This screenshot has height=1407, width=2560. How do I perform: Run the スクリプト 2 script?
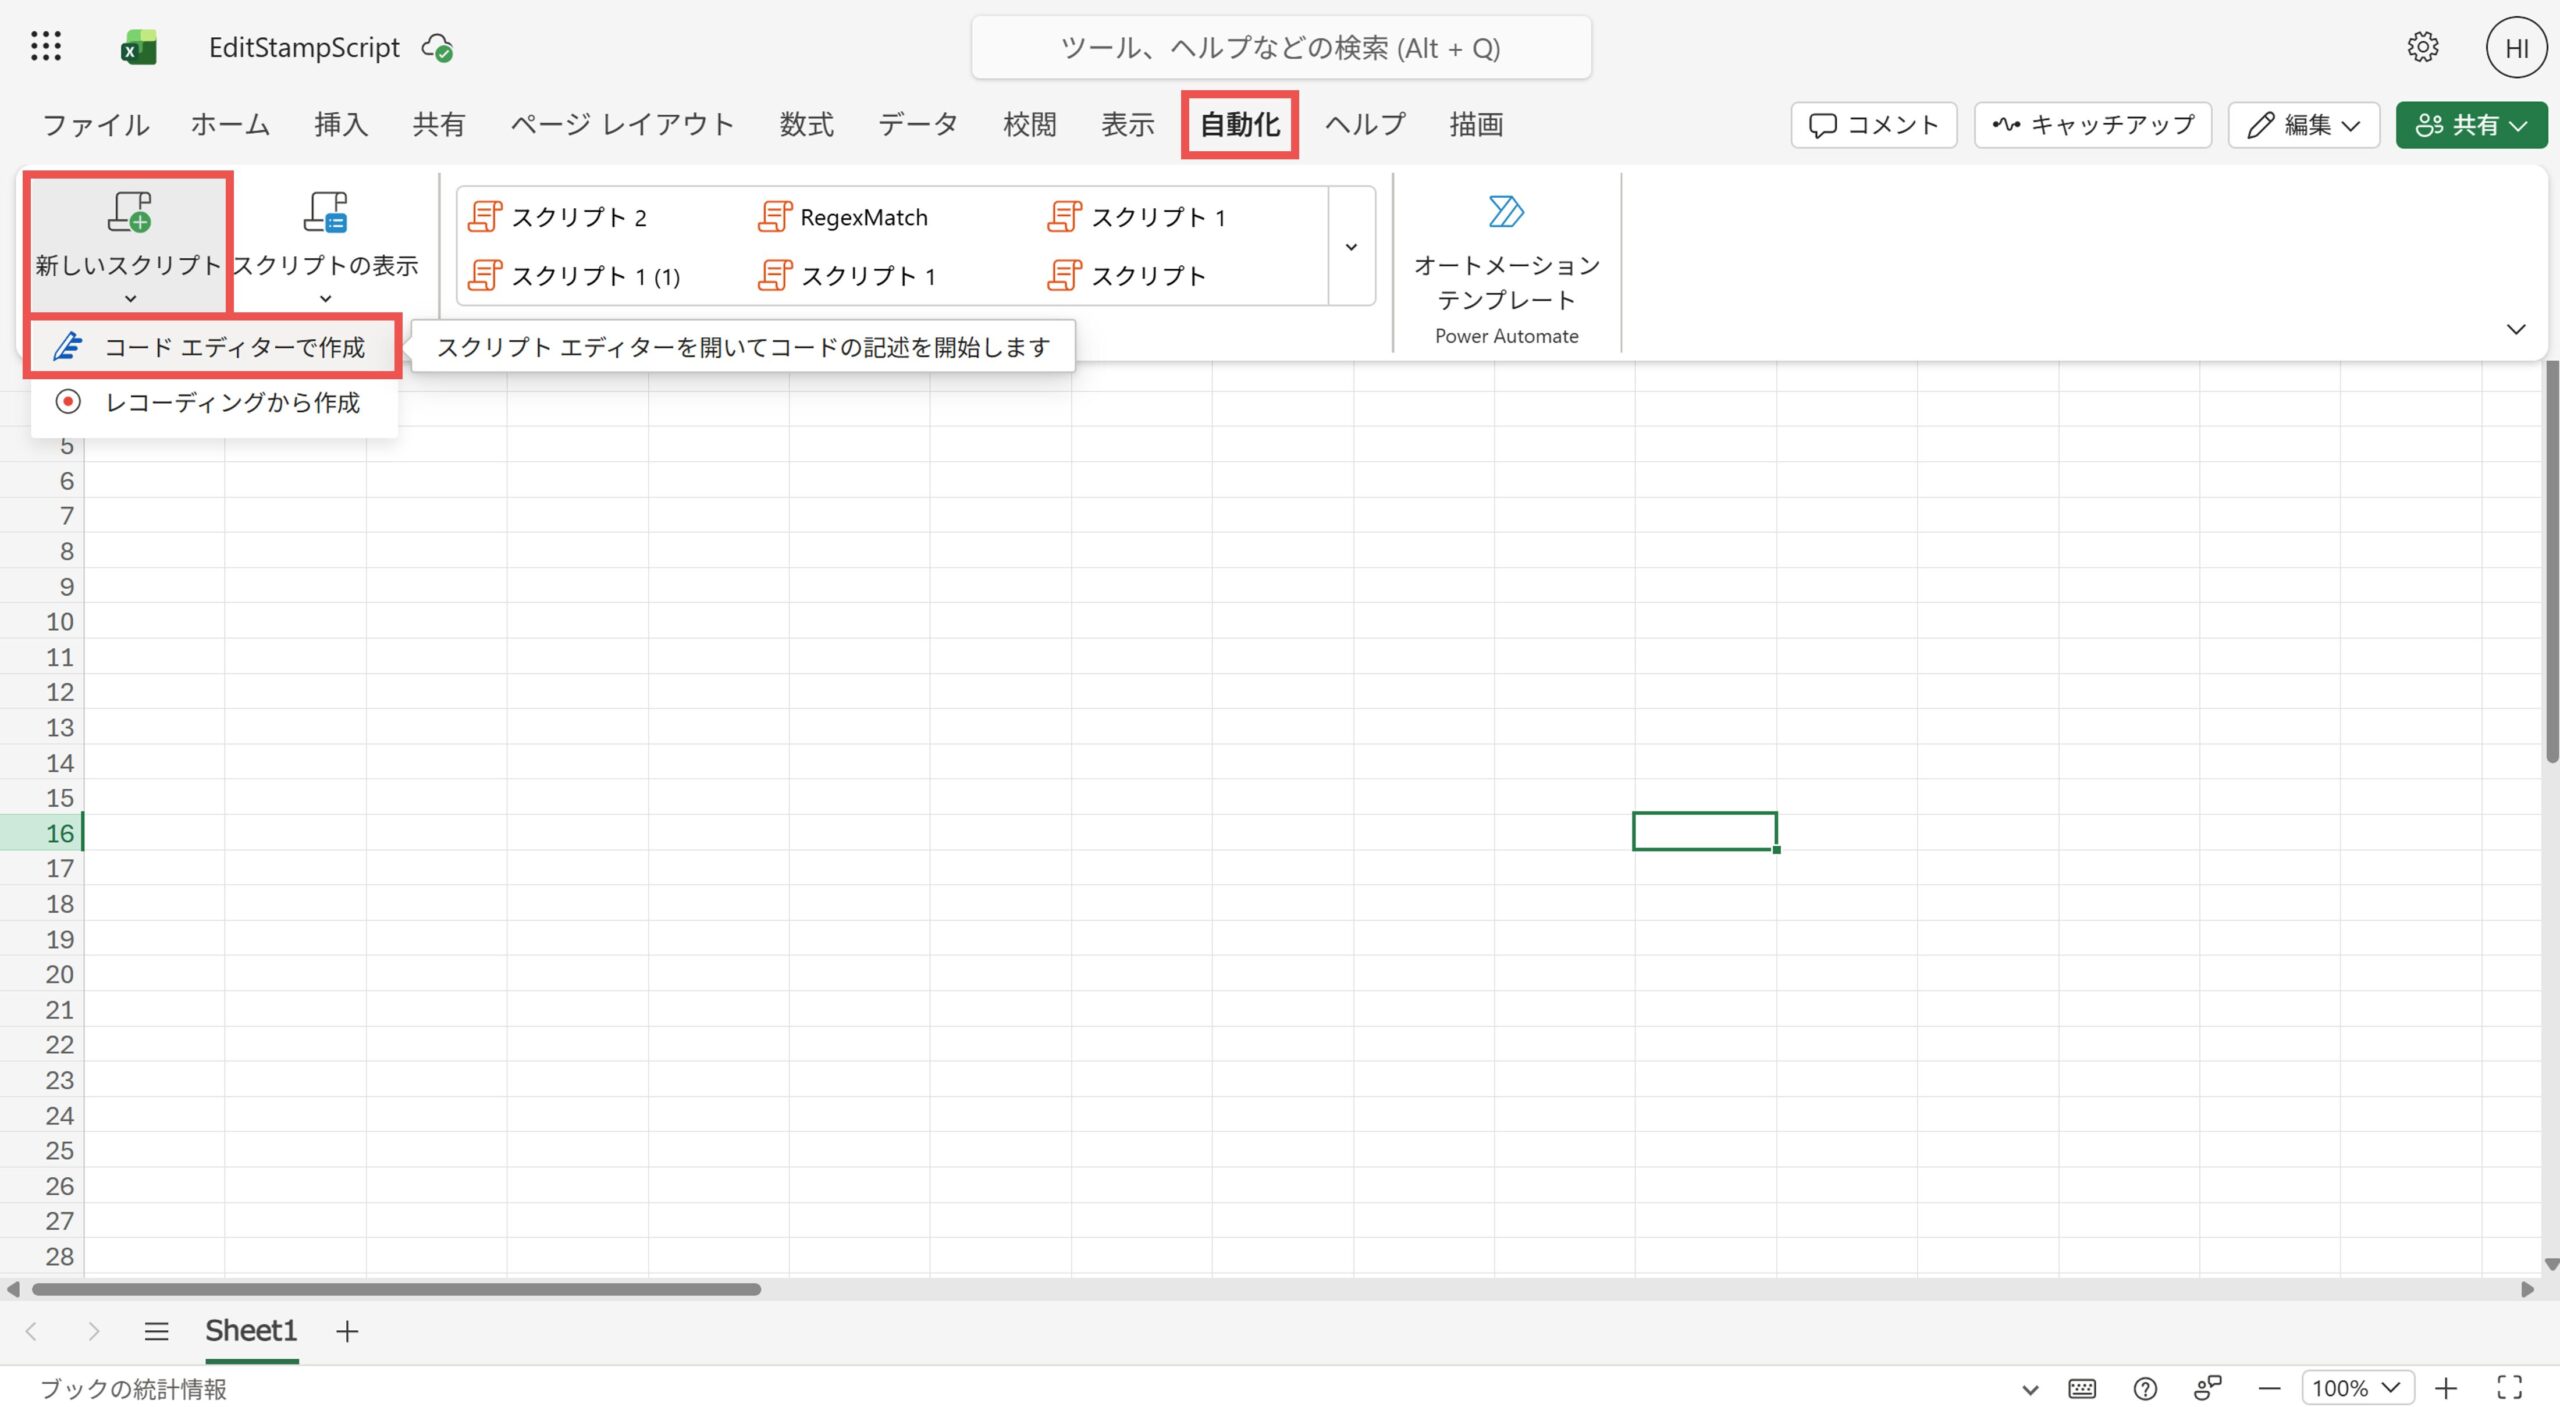point(580,216)
